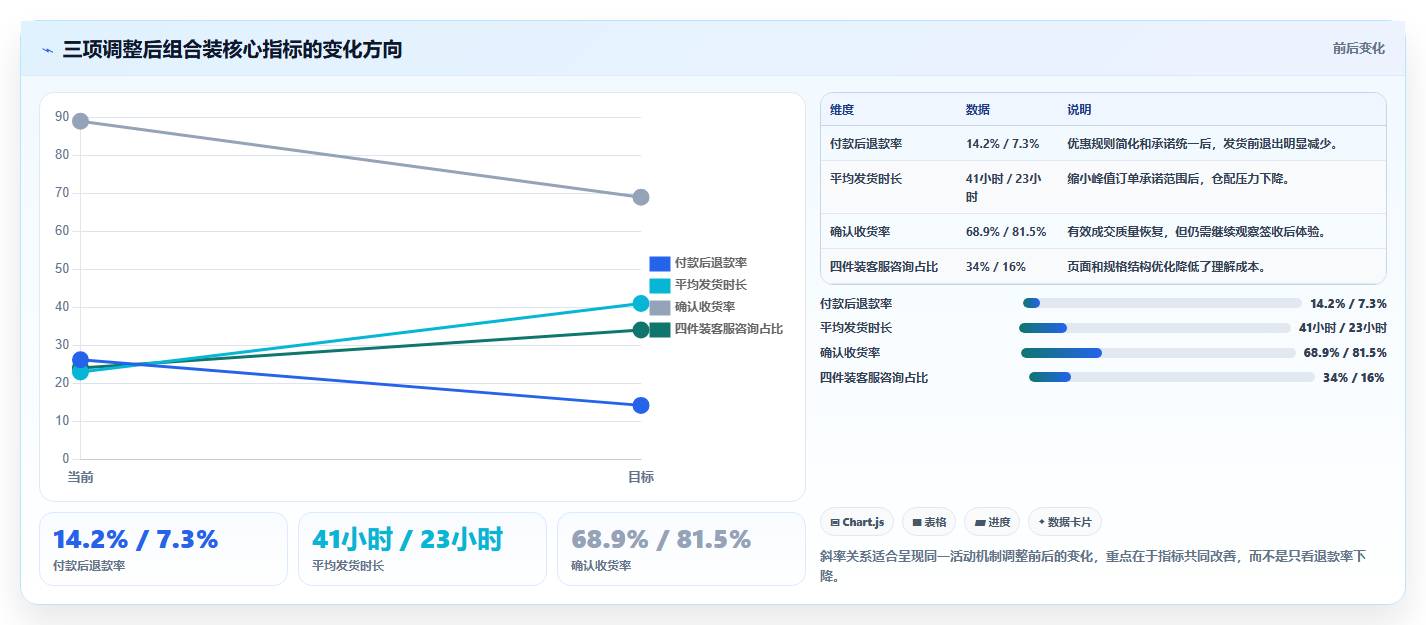Toggle the 四件装客服咨询占比 legend color box
Viewport: 1426px width, 625px height.
659,329
